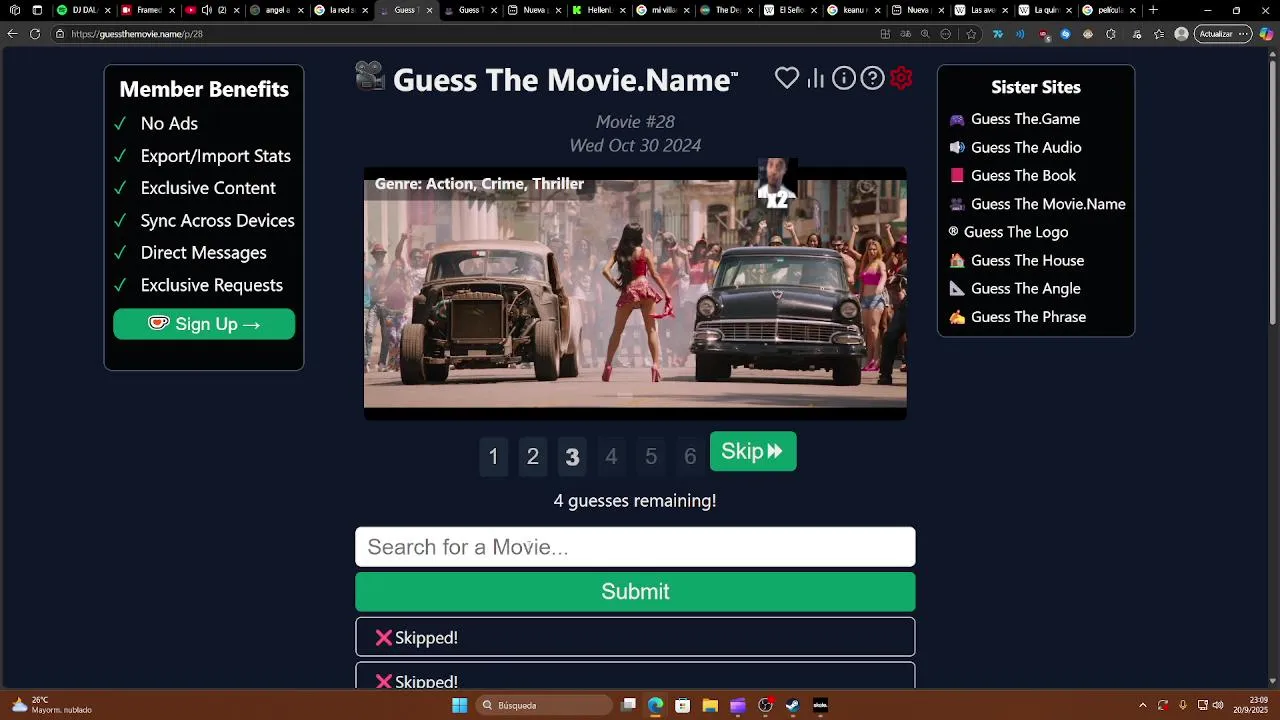This screenshot has height=720, width=1280.
Task: Select frame number 2
Action: [x=533, y=457]
